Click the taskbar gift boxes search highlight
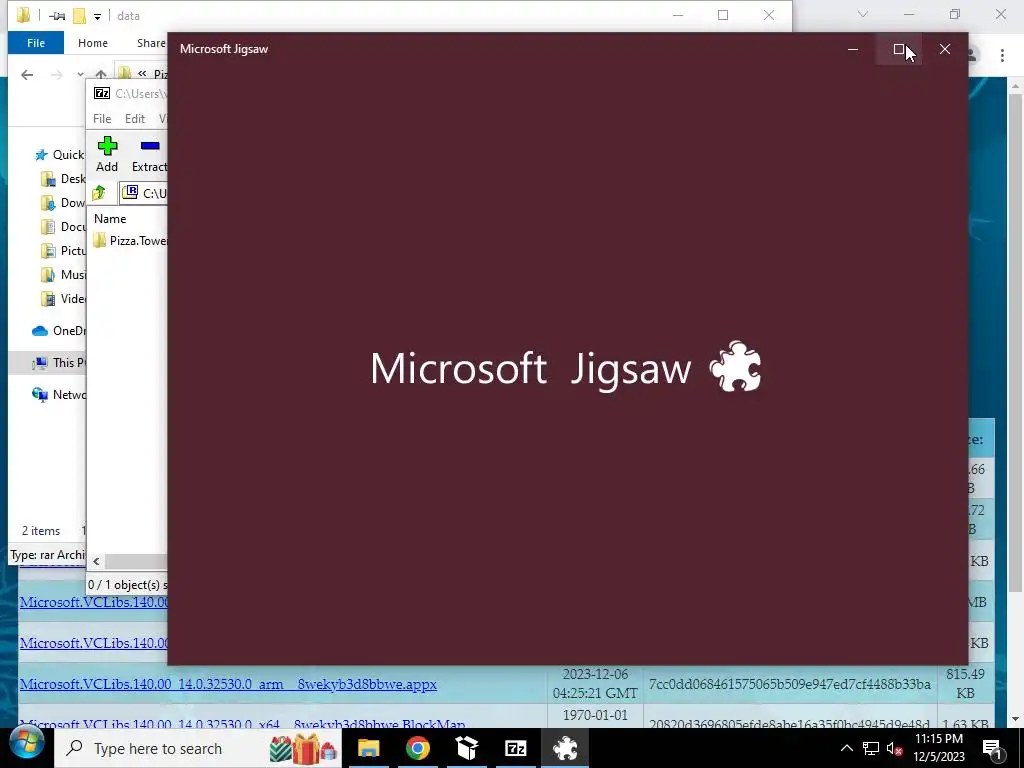 (x=303, y=748)
